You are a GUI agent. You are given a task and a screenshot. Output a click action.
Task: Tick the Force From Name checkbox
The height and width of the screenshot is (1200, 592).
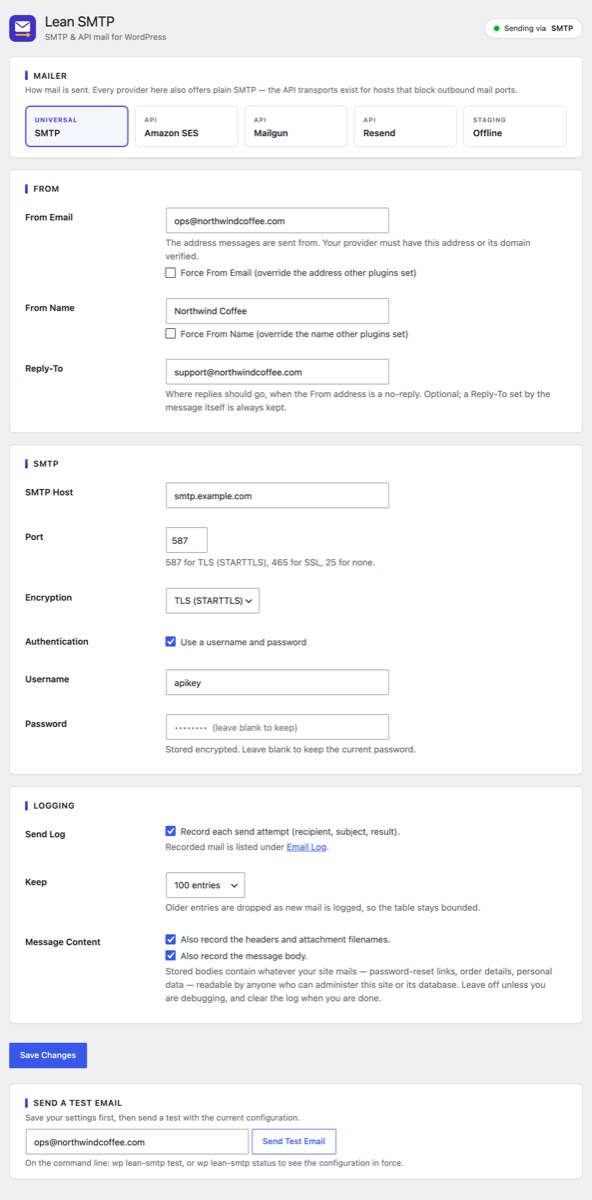click(x=171, y=333)
